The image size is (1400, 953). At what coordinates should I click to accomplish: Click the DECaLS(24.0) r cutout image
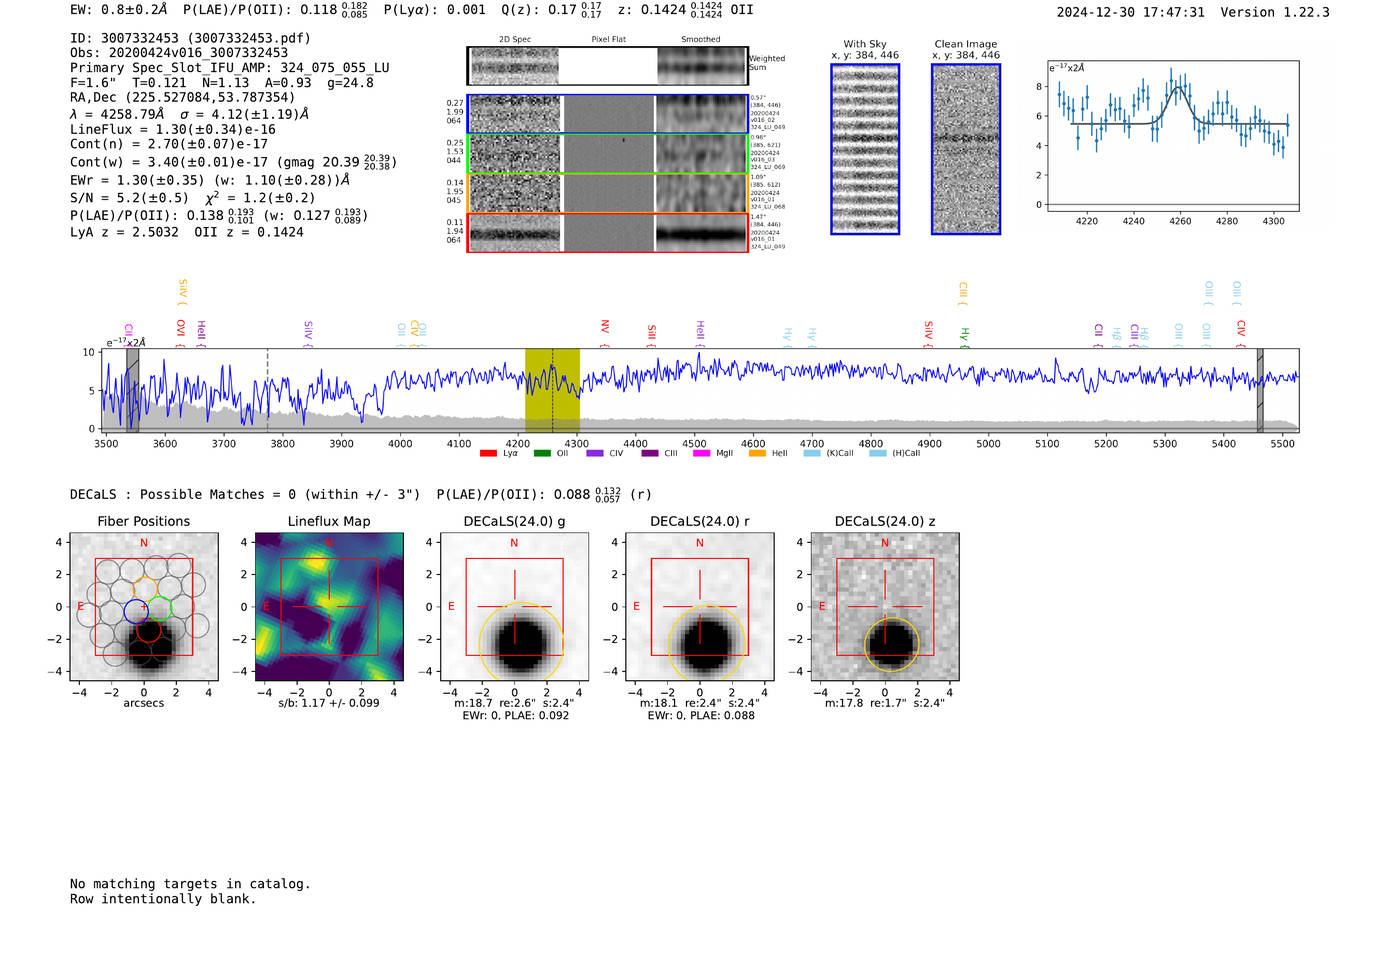[700, 607]
